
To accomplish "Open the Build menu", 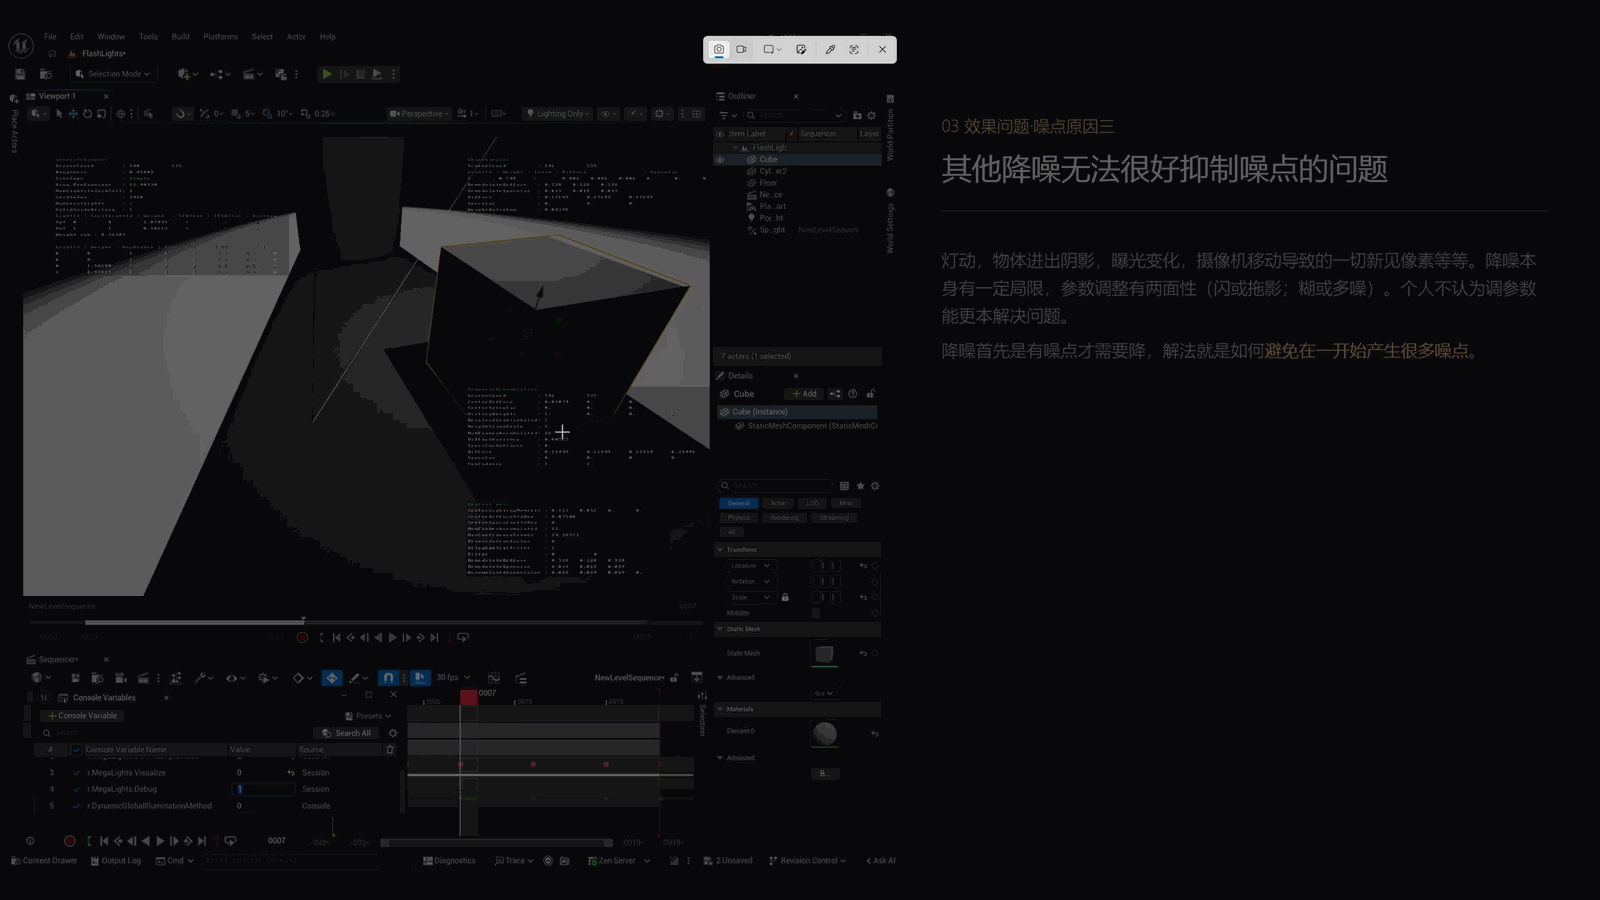I will point(180,37).
